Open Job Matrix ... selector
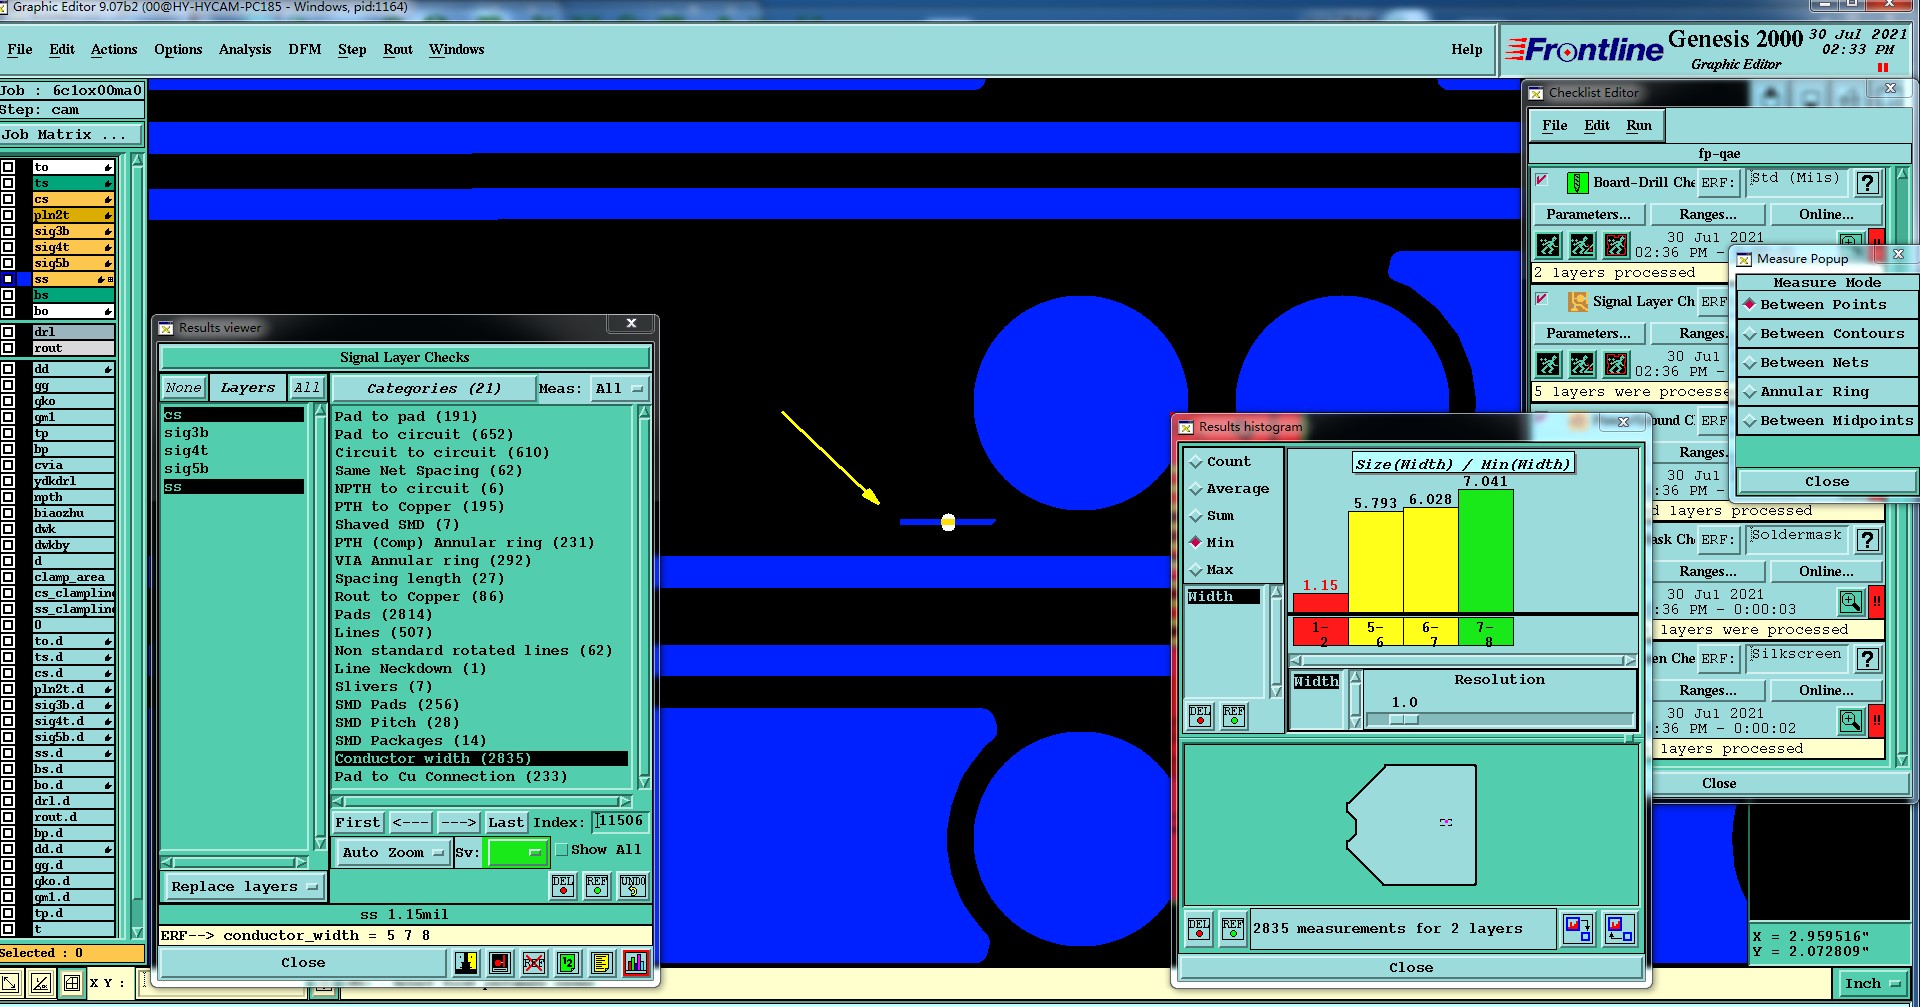 pos(72,135)
